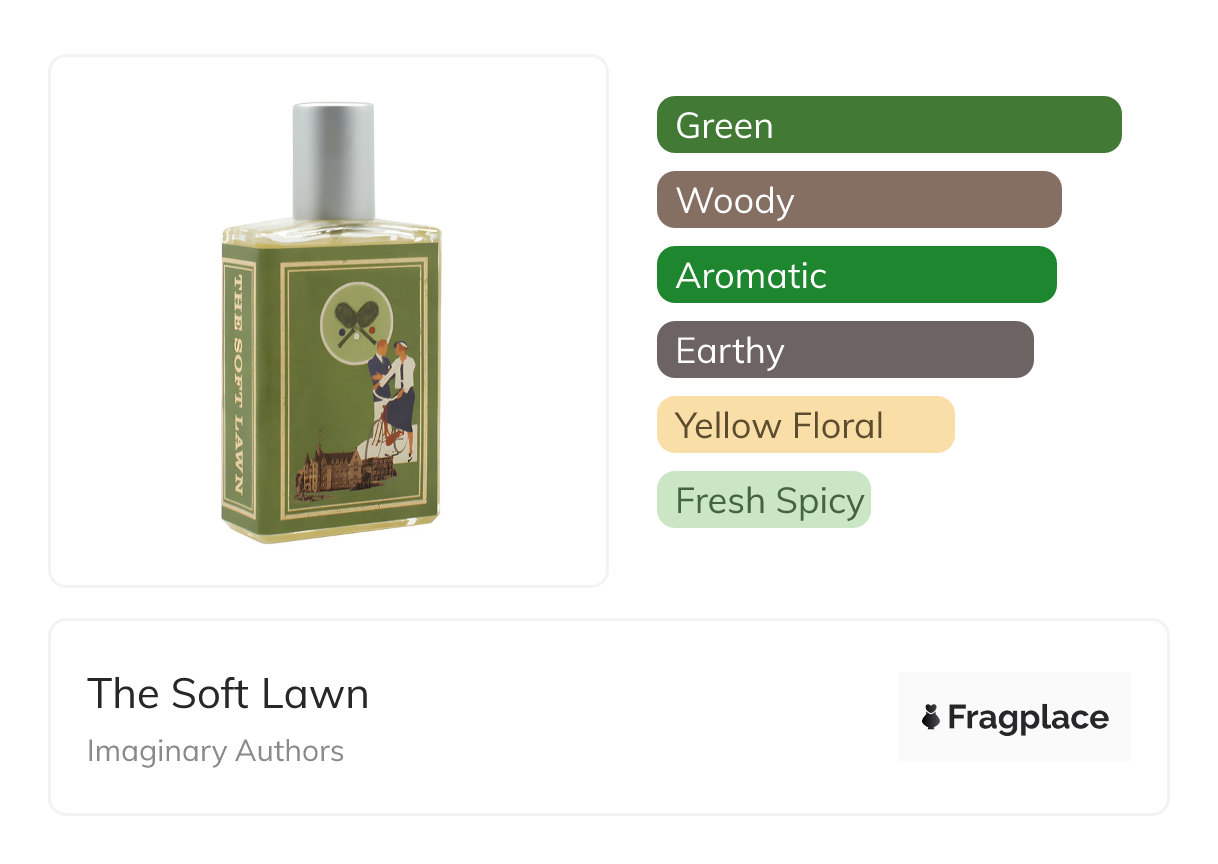Screen dimensions: 1218x864
Task: Click the vertical THE SOFT LAWN label text
Action: (240, 386)
